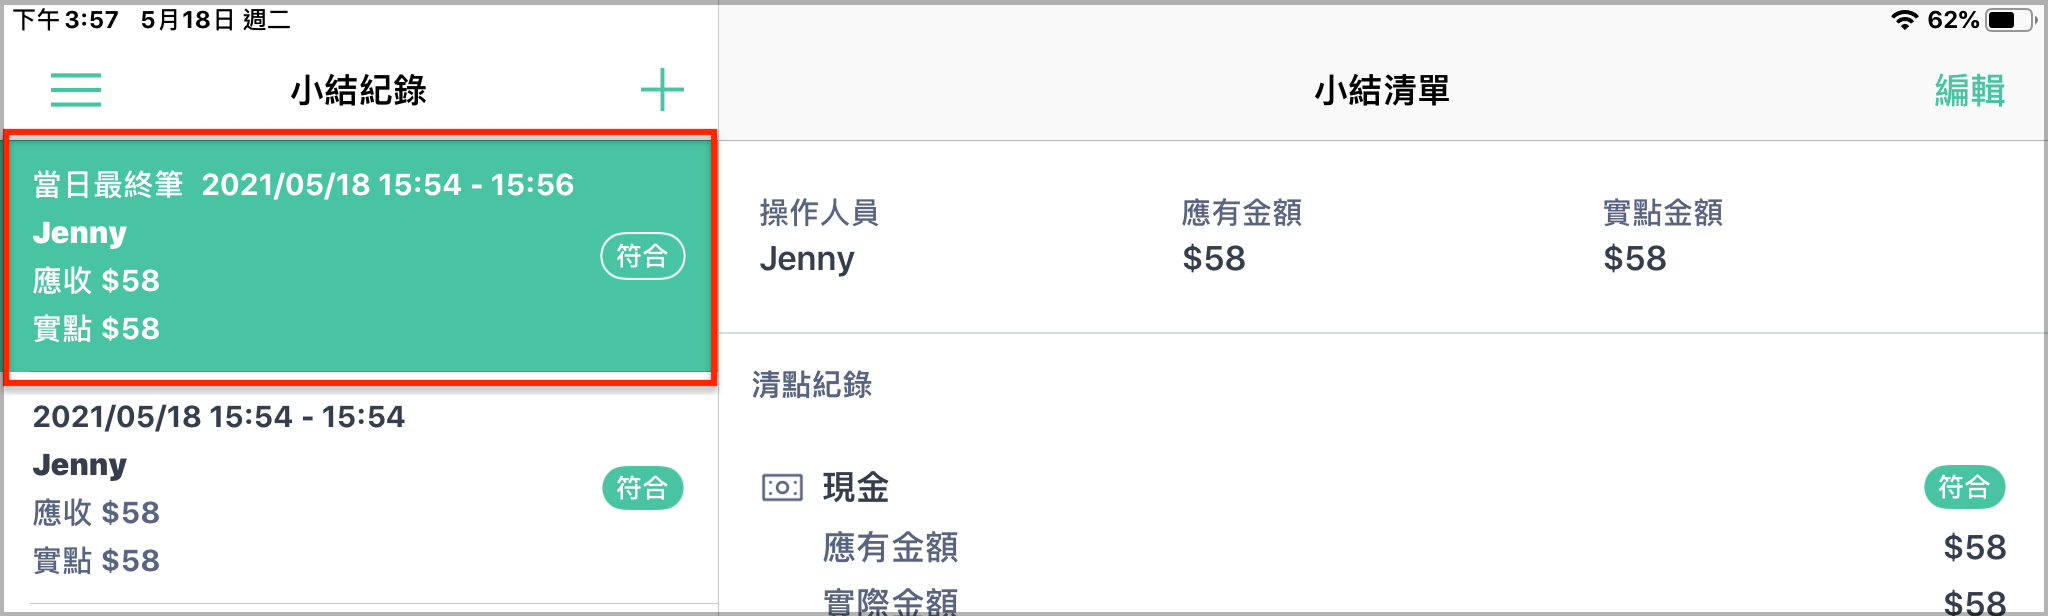The width and height of the screenshot is (2048, 616).
Task: Select the 15:54 - 15:54 record
Action: tap(360, 489)
